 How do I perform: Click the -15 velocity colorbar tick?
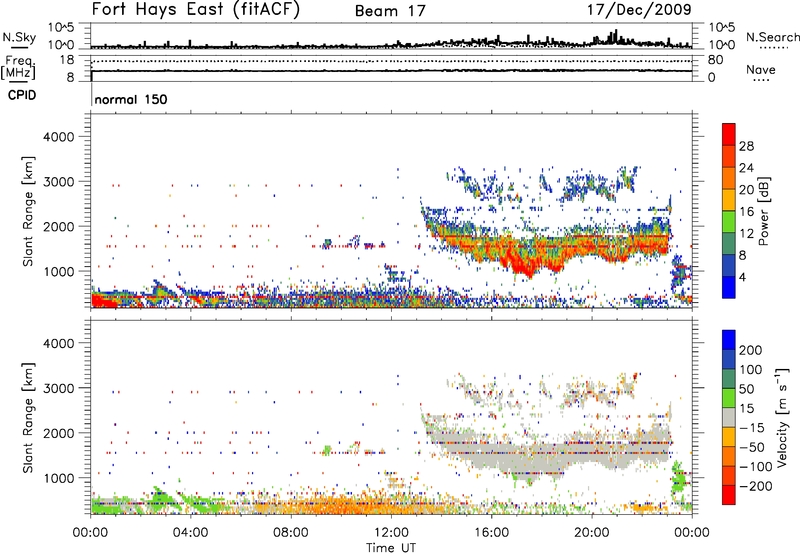[x=752, y=428]
